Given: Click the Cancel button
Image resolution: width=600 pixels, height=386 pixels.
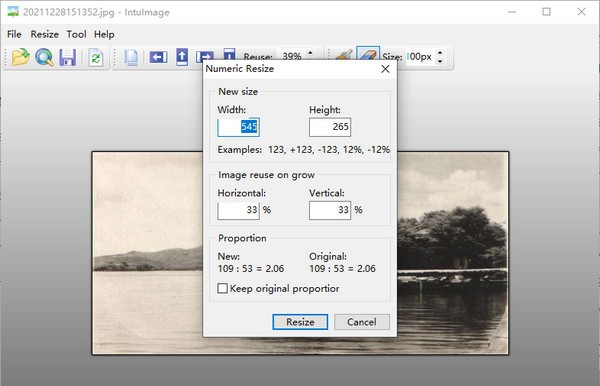Looking at the screenshot, I should click(x=362, y=322).
